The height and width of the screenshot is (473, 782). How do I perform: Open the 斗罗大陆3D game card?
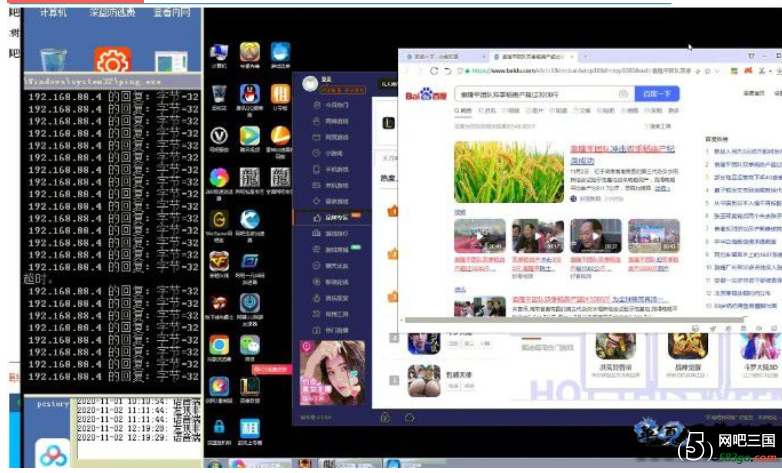click(x=761, y=353)
